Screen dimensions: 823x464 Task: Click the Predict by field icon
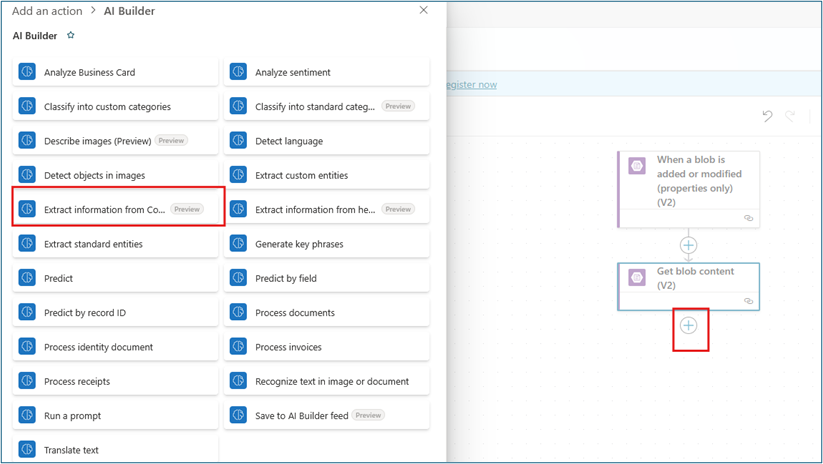point(238,278)
